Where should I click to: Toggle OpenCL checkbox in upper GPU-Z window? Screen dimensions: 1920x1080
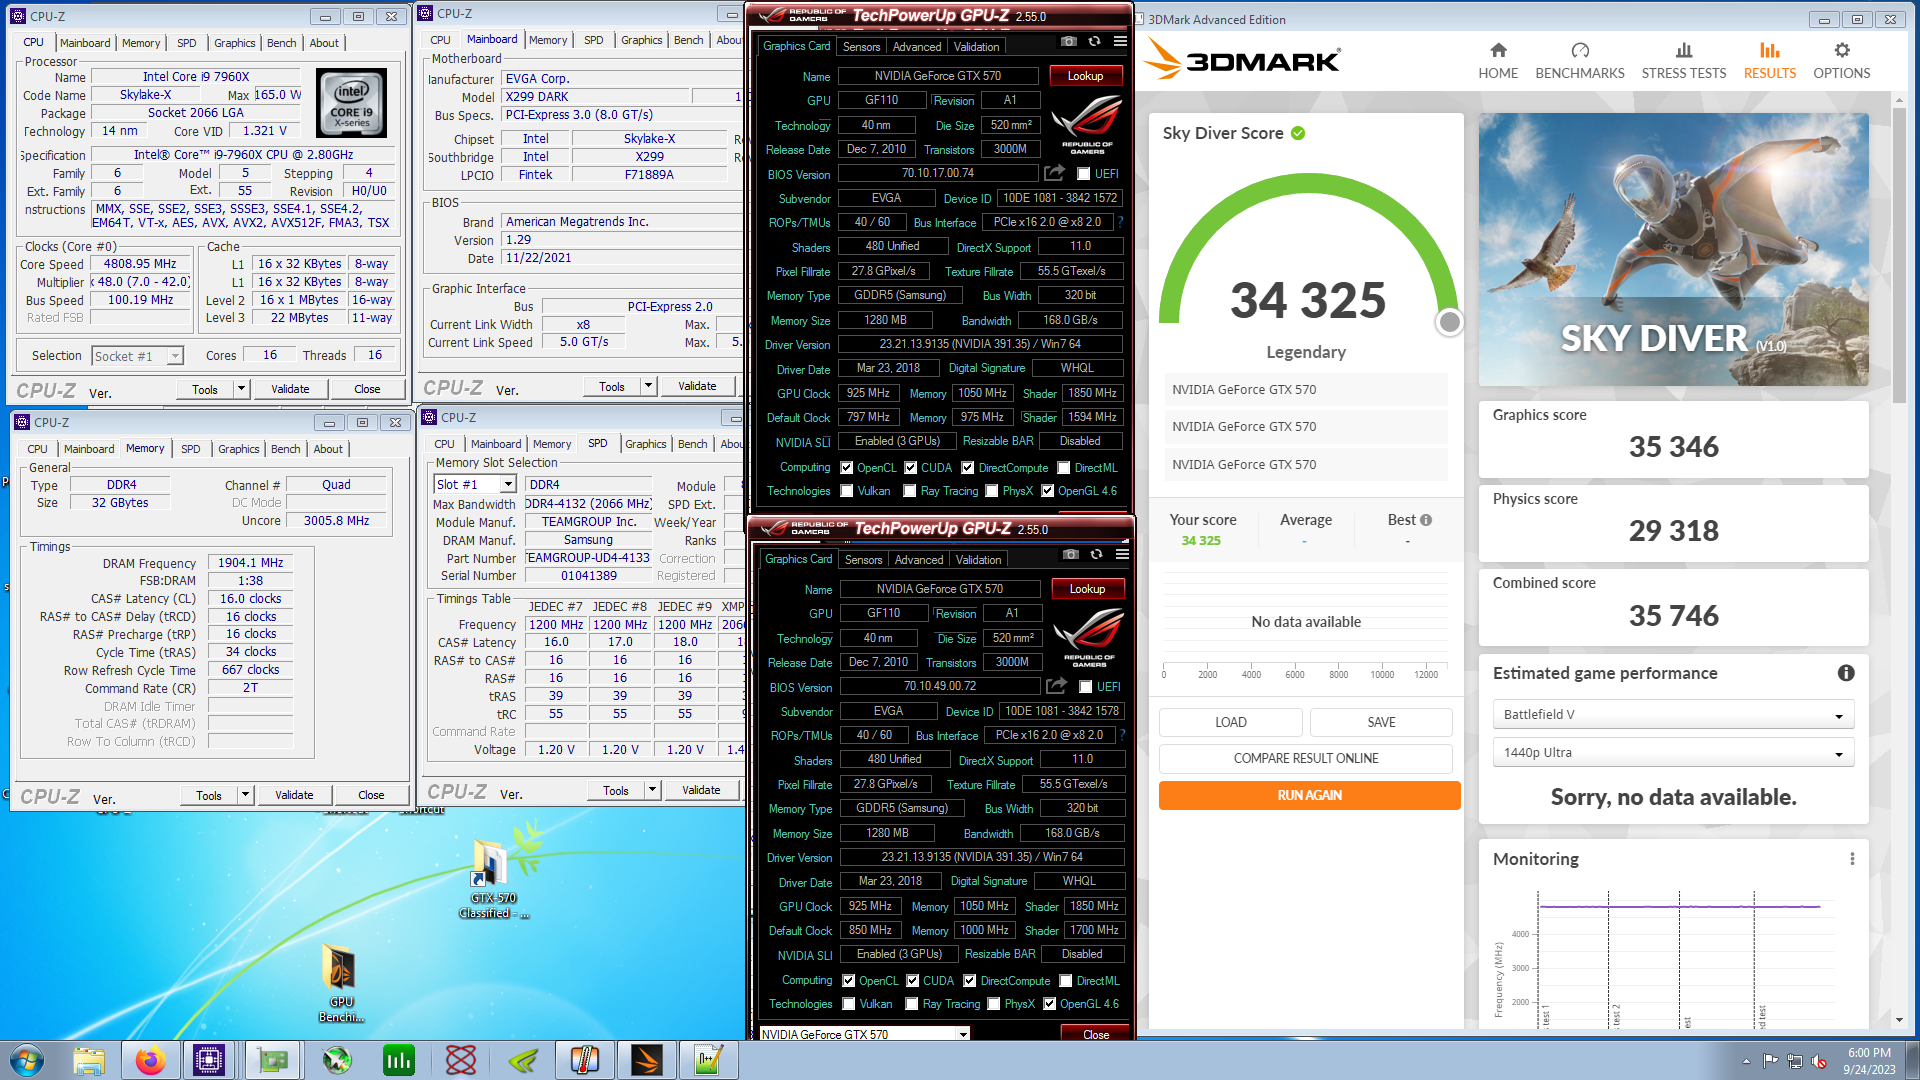point(847,467)
